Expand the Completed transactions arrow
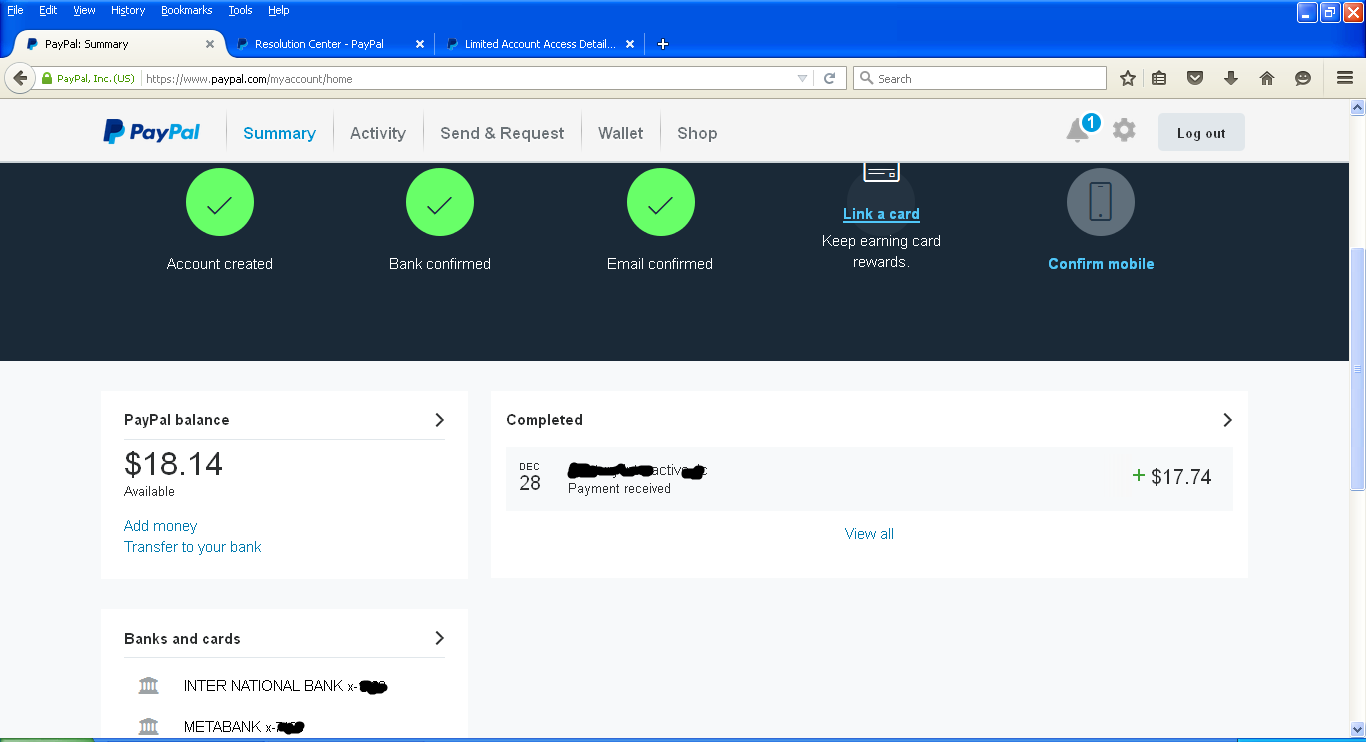Image resolution: width=1366 pixels, height=742 pixels. [1227, 420]
